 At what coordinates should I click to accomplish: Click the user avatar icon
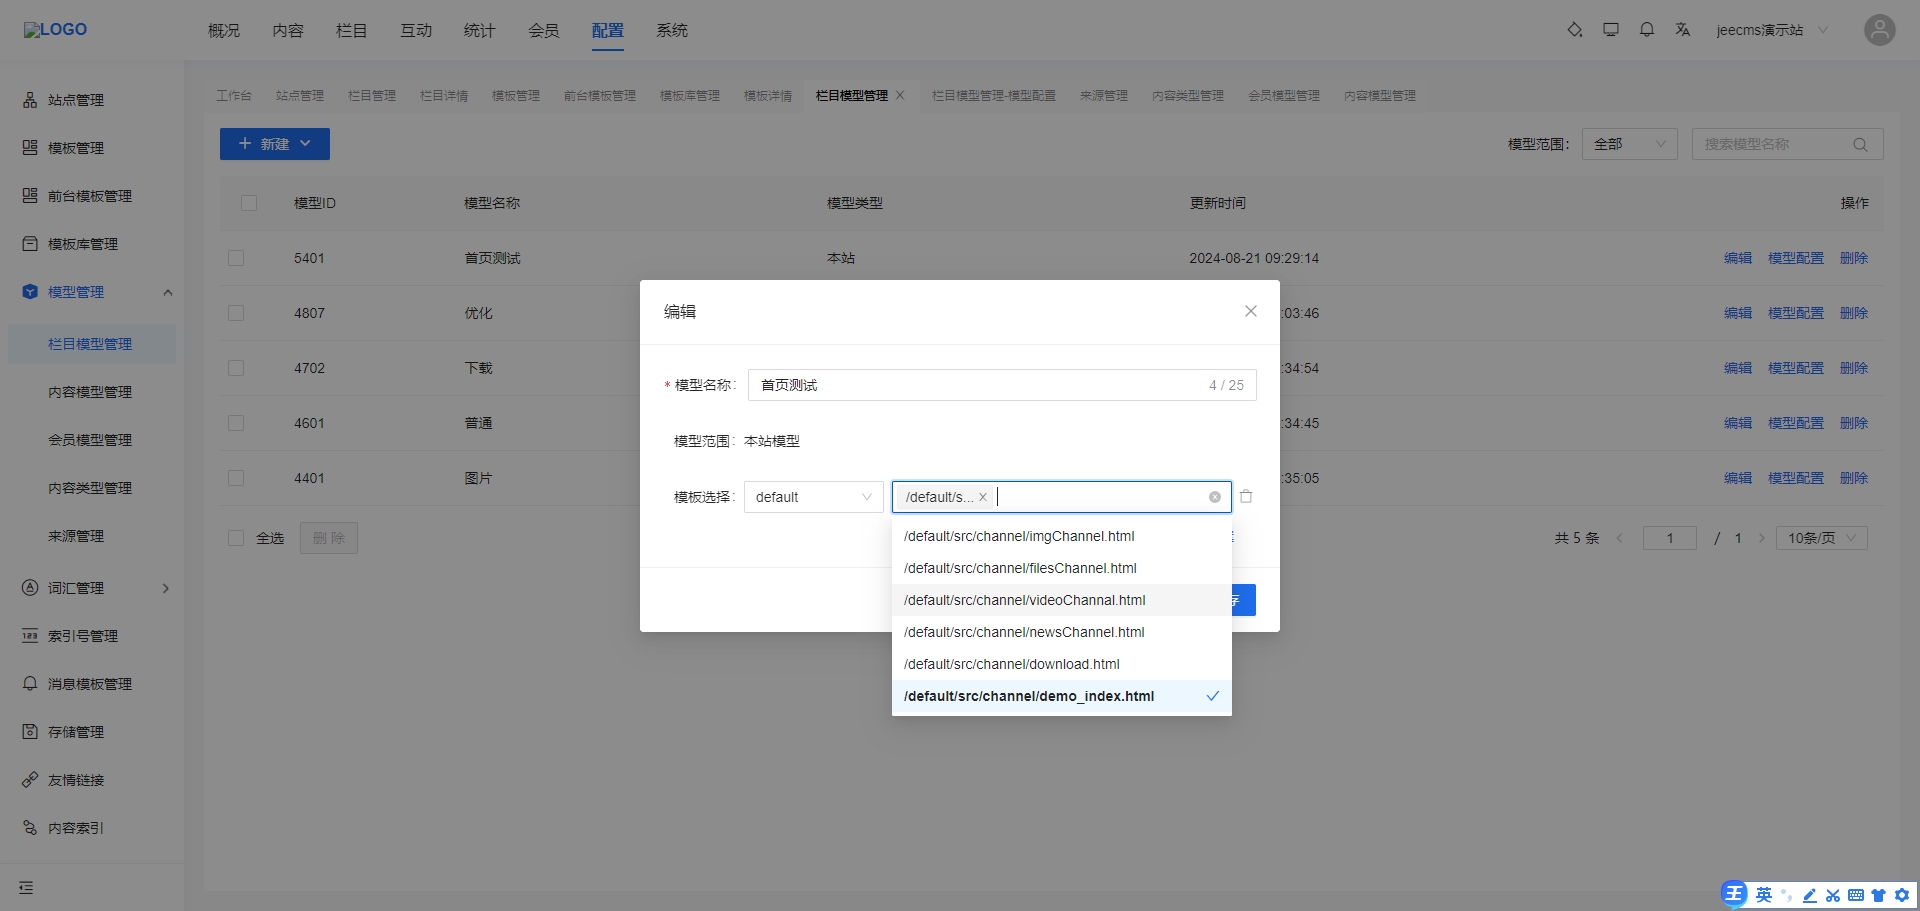1879,30
